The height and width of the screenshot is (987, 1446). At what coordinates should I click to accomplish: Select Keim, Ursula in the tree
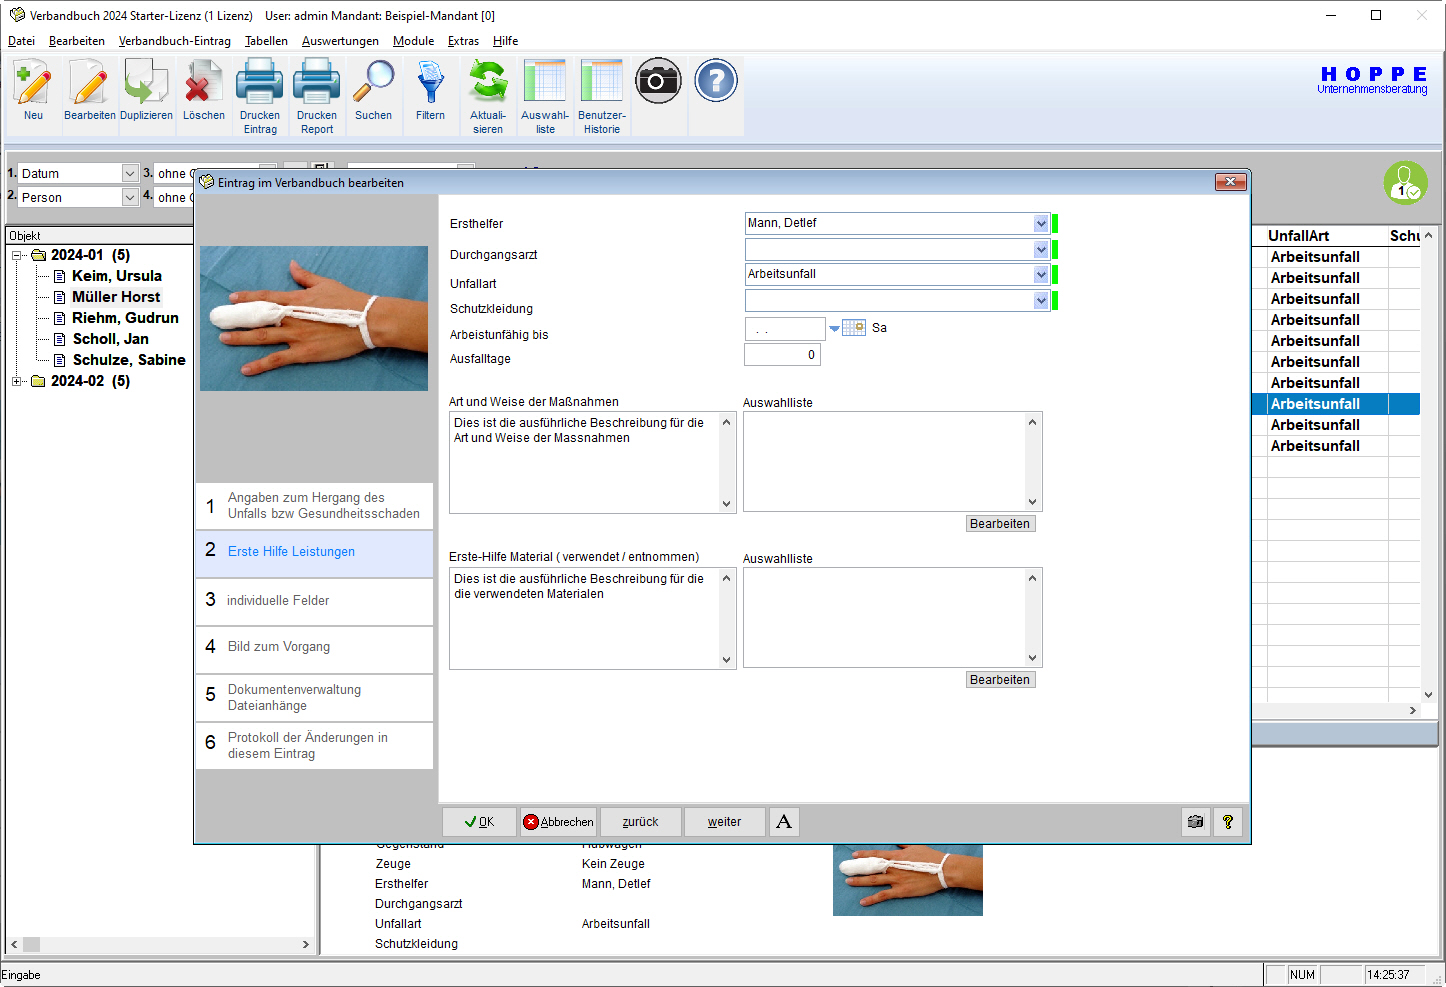point(116,276)
